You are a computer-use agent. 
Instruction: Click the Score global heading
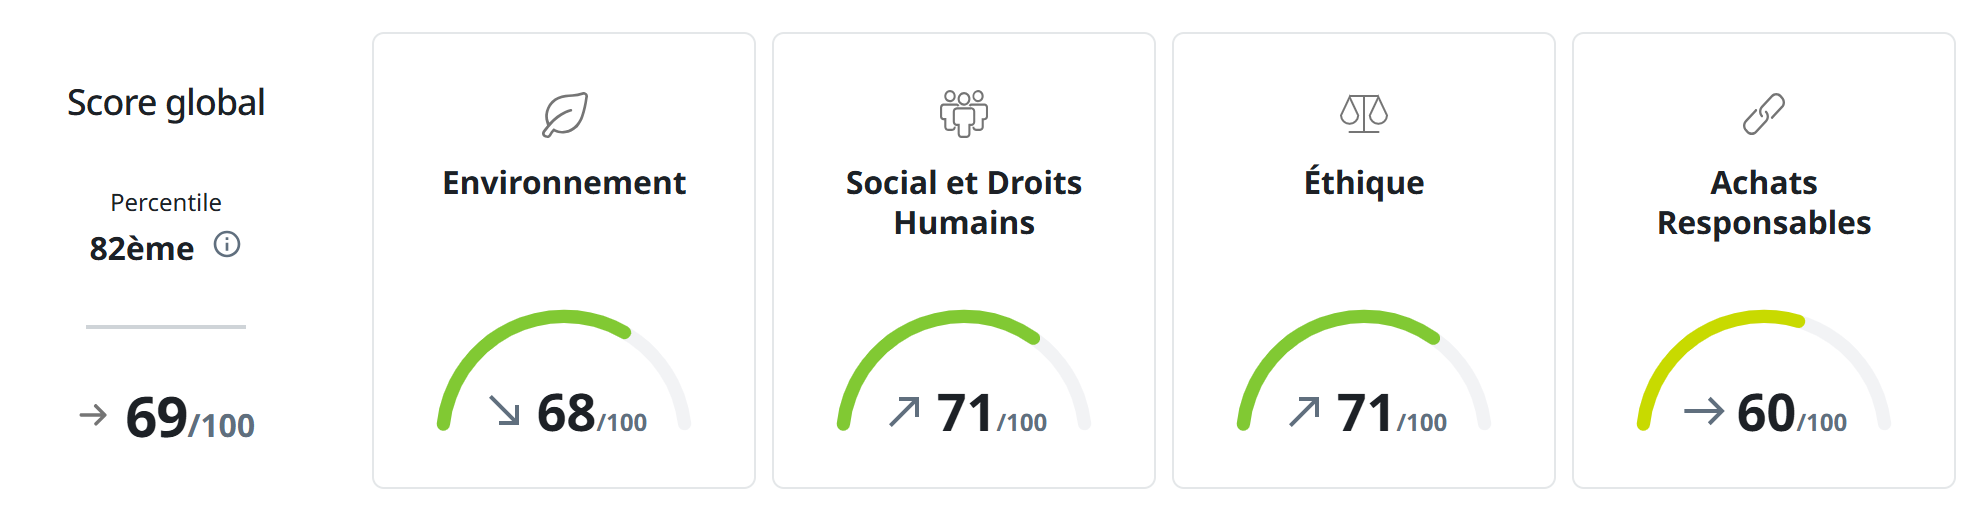[x=166, y=103]
